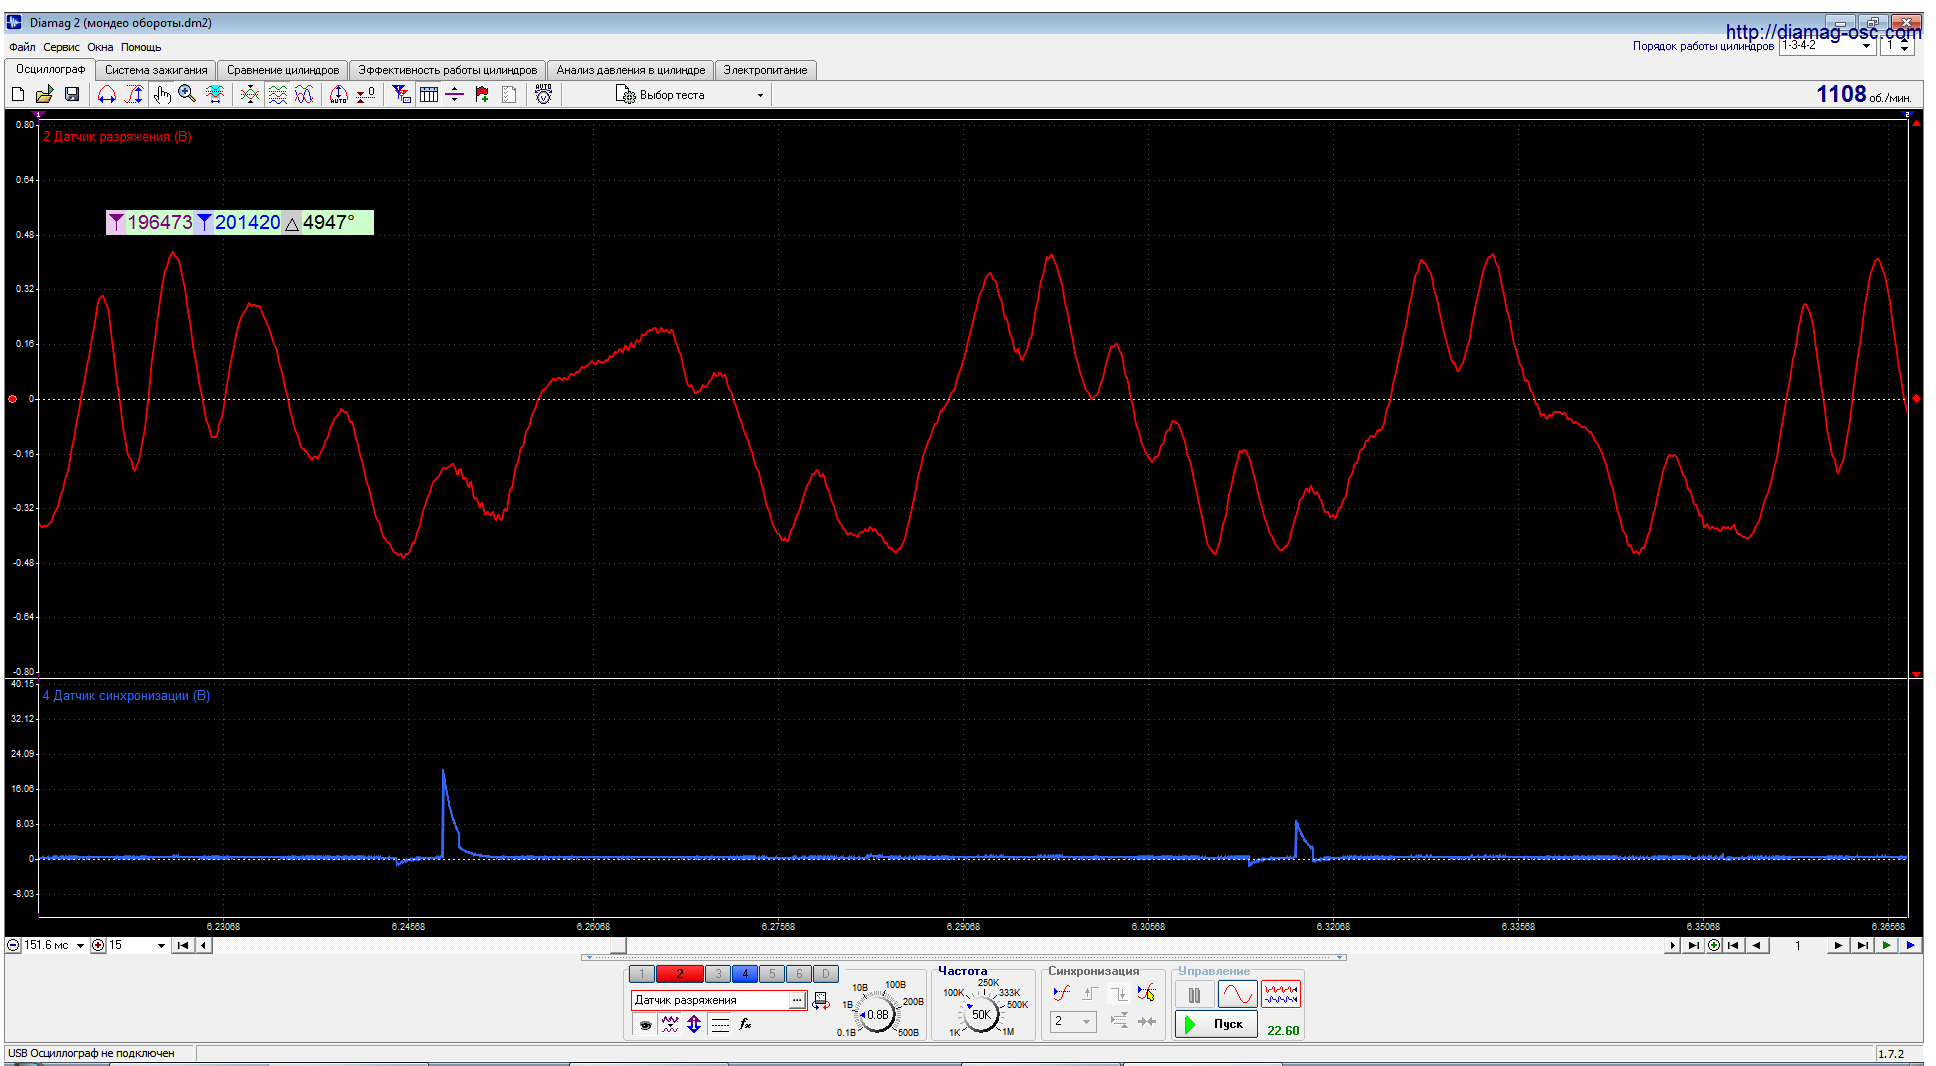The width and height of the screenshot is (1936, 1066).
Task: Click sync on rising curve icon
Action: coord(1062,993)
